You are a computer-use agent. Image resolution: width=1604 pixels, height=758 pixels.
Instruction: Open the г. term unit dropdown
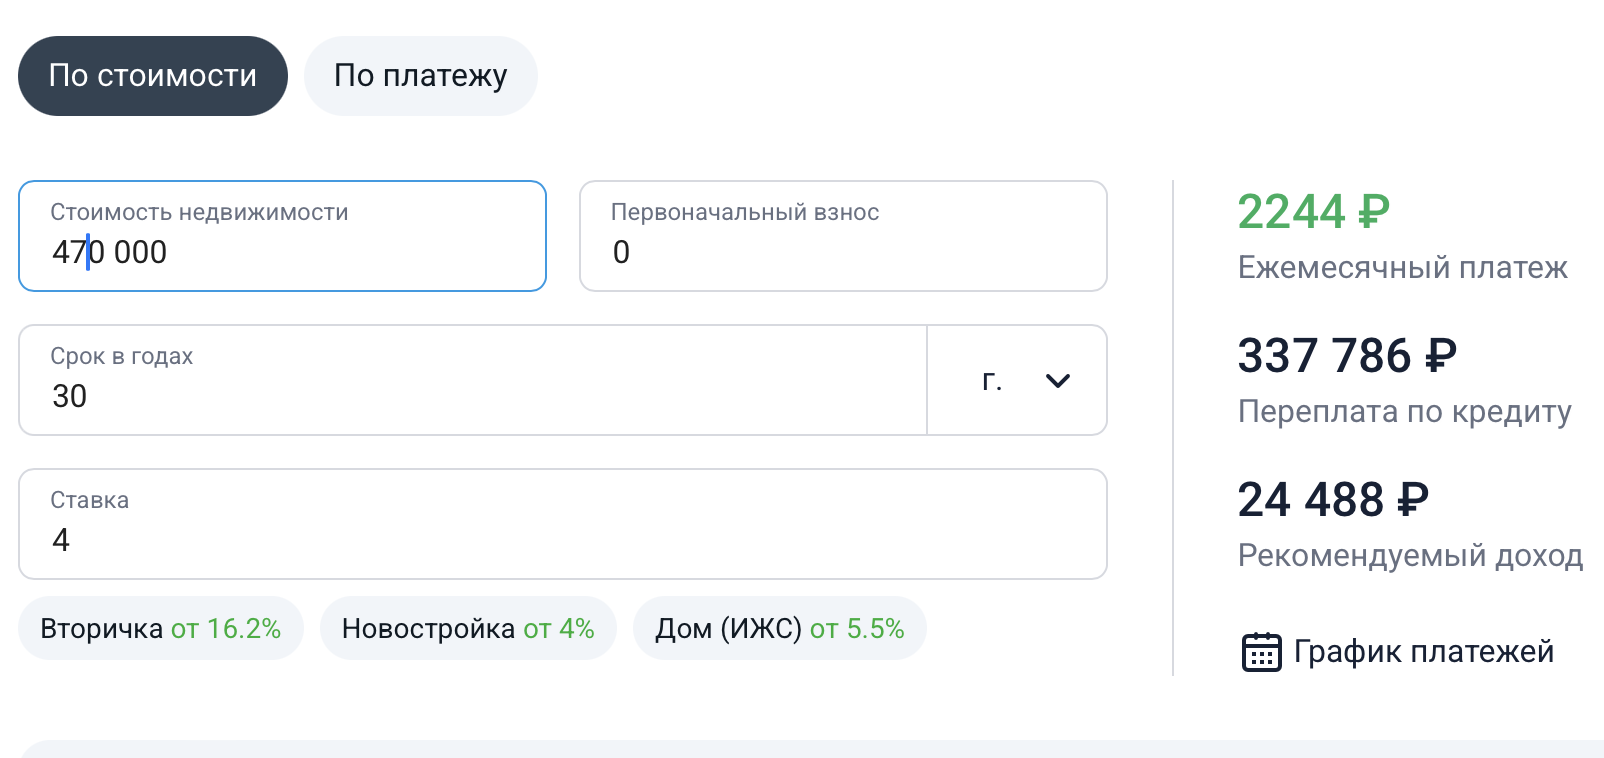point(1016,381)
